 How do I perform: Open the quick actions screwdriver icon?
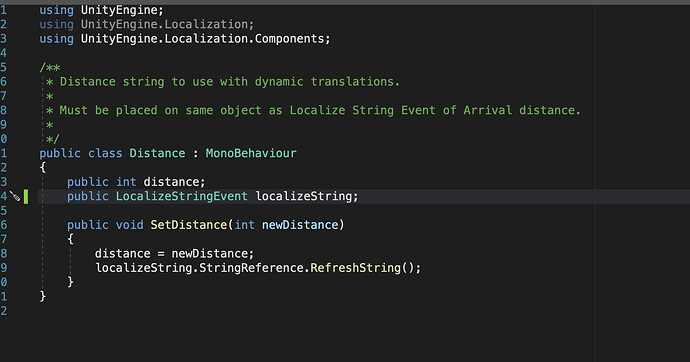point(15,196)
